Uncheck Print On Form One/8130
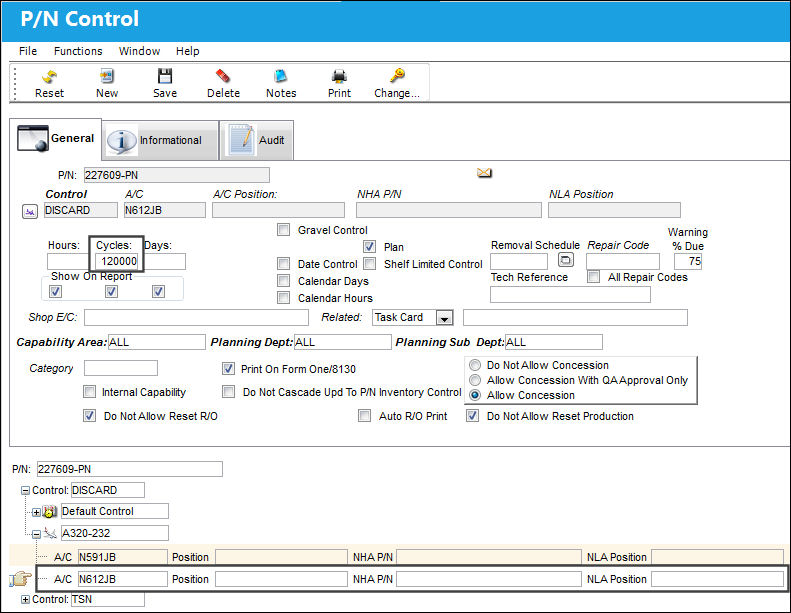The image size is (791, 613). (x=229, y=369)
